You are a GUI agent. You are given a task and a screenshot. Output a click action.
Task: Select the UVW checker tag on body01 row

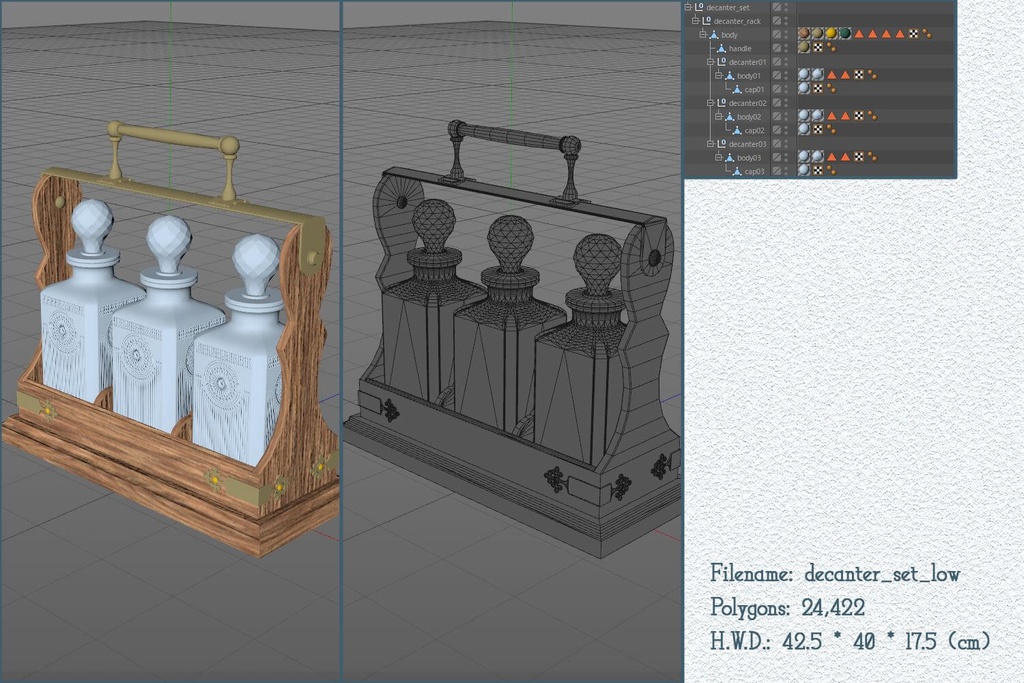tap(859, 75)
